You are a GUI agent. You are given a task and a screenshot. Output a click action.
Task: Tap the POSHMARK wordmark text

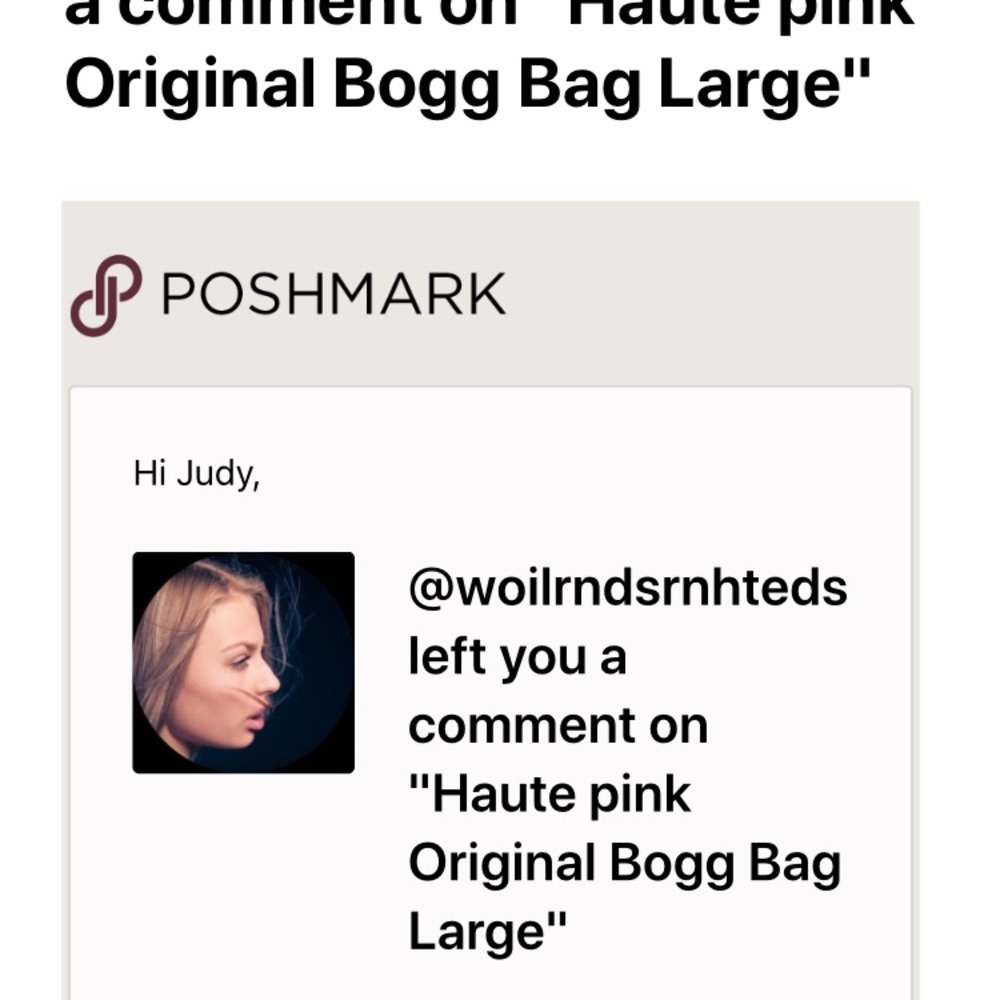tap(334, 294)
